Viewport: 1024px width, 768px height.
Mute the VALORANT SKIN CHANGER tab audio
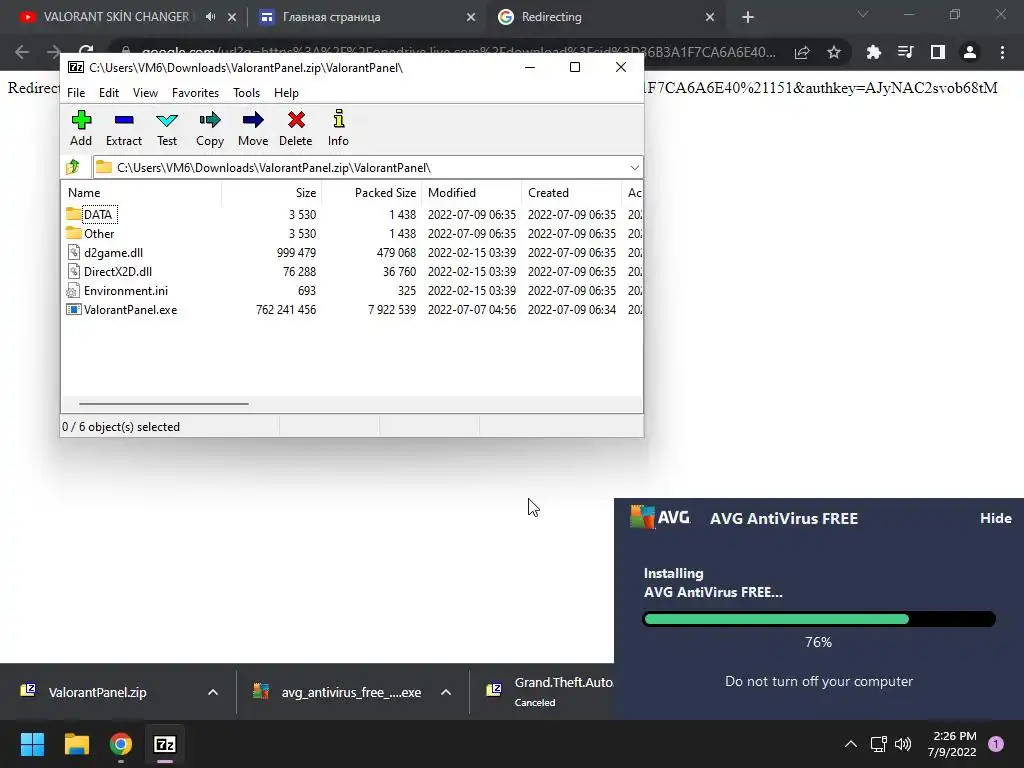(210, 17)
